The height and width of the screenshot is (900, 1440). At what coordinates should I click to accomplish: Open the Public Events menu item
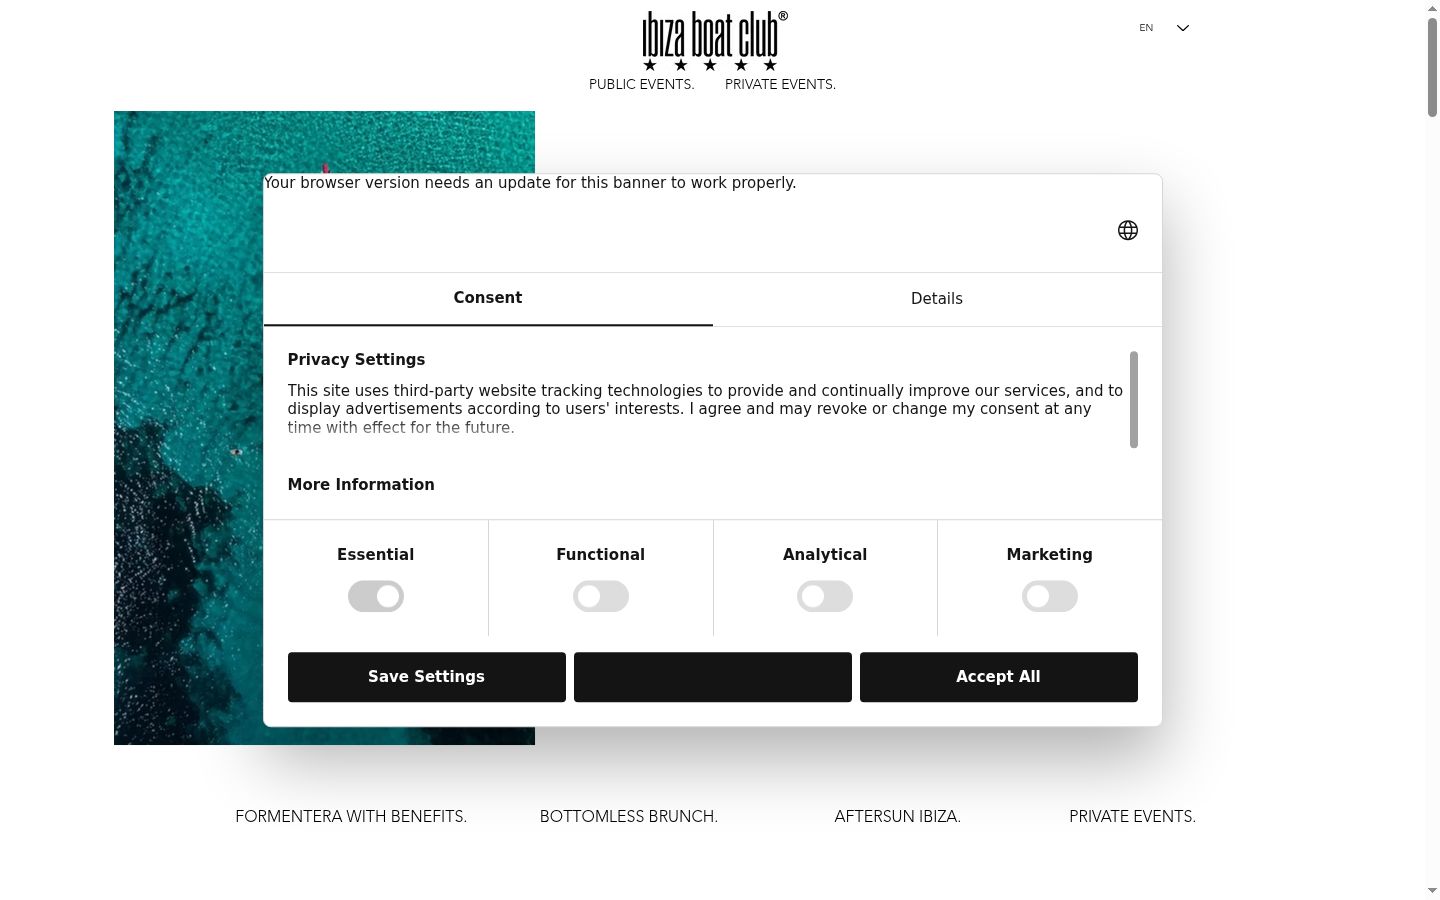coord(642,84)
